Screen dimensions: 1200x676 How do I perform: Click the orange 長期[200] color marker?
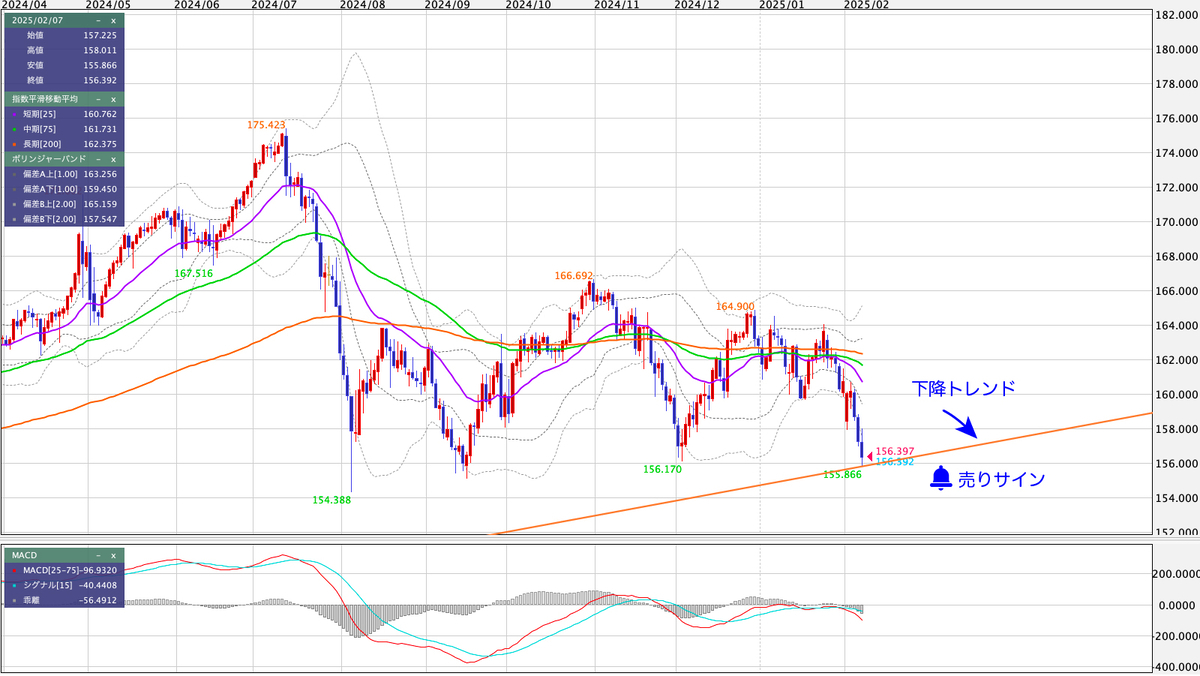(13, 144)
